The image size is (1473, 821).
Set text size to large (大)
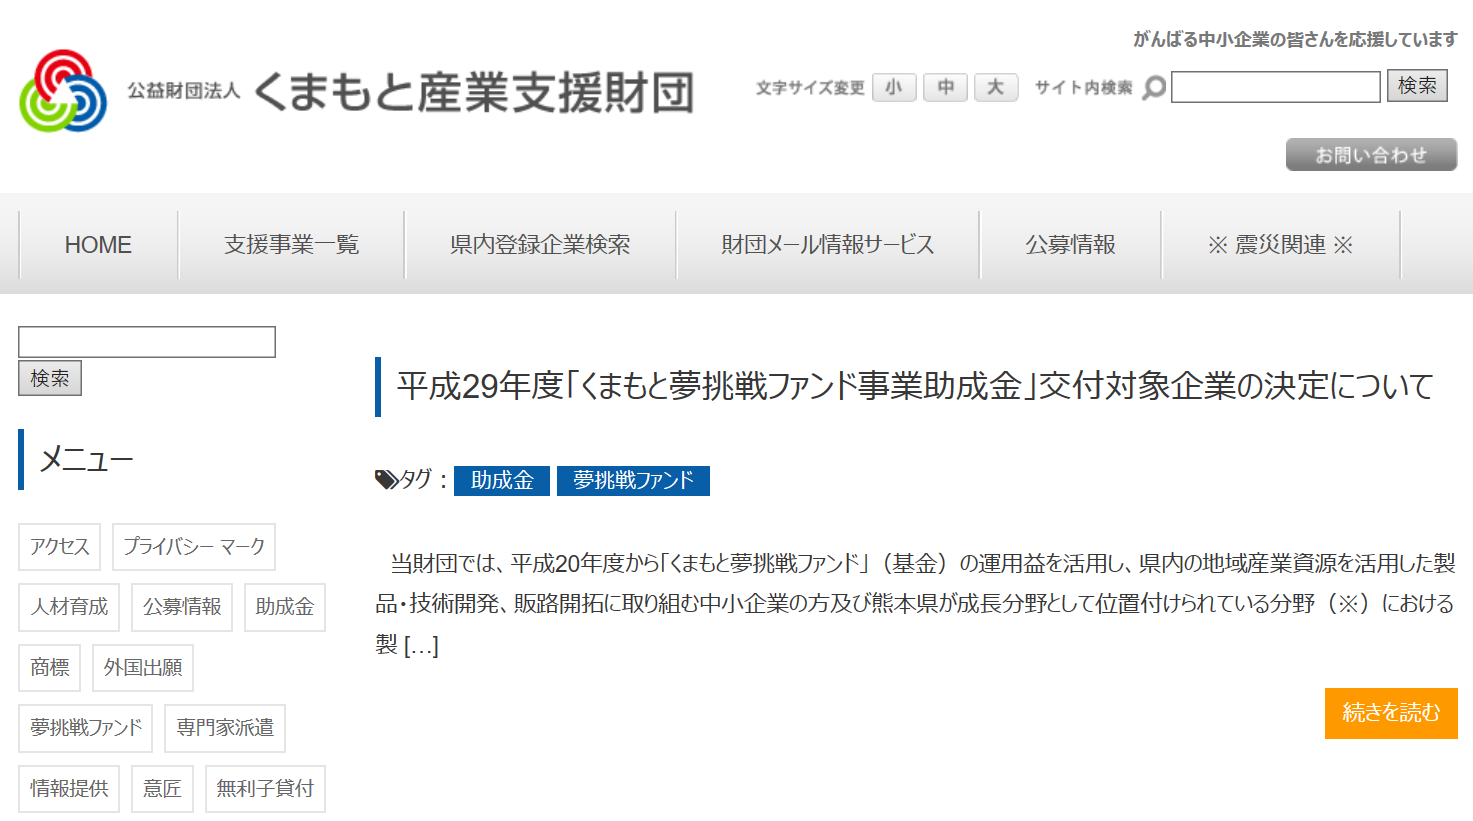click(x=996, y=88)
